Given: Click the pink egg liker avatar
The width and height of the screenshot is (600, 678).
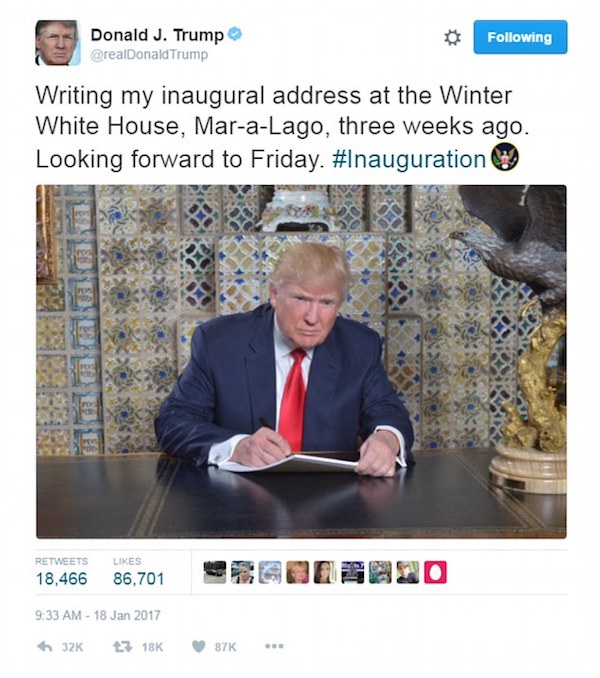Looking at the screenshot, I should pos(435,572).
